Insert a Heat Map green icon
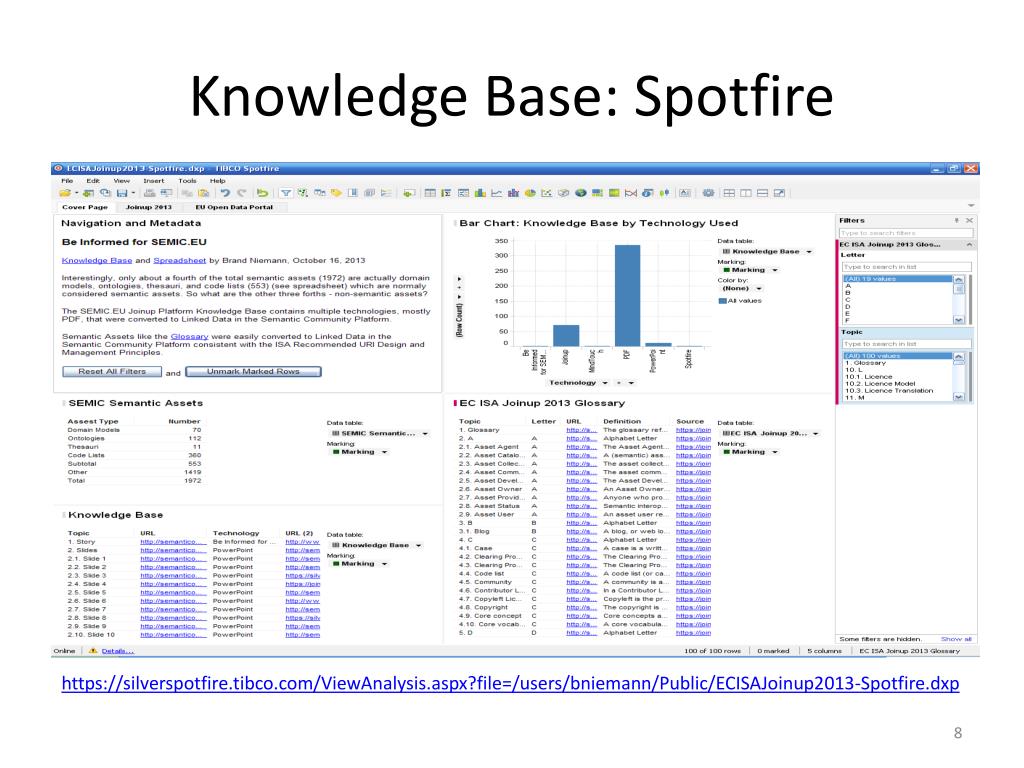This screenshot has width=1024, height=768. [614, 193]
